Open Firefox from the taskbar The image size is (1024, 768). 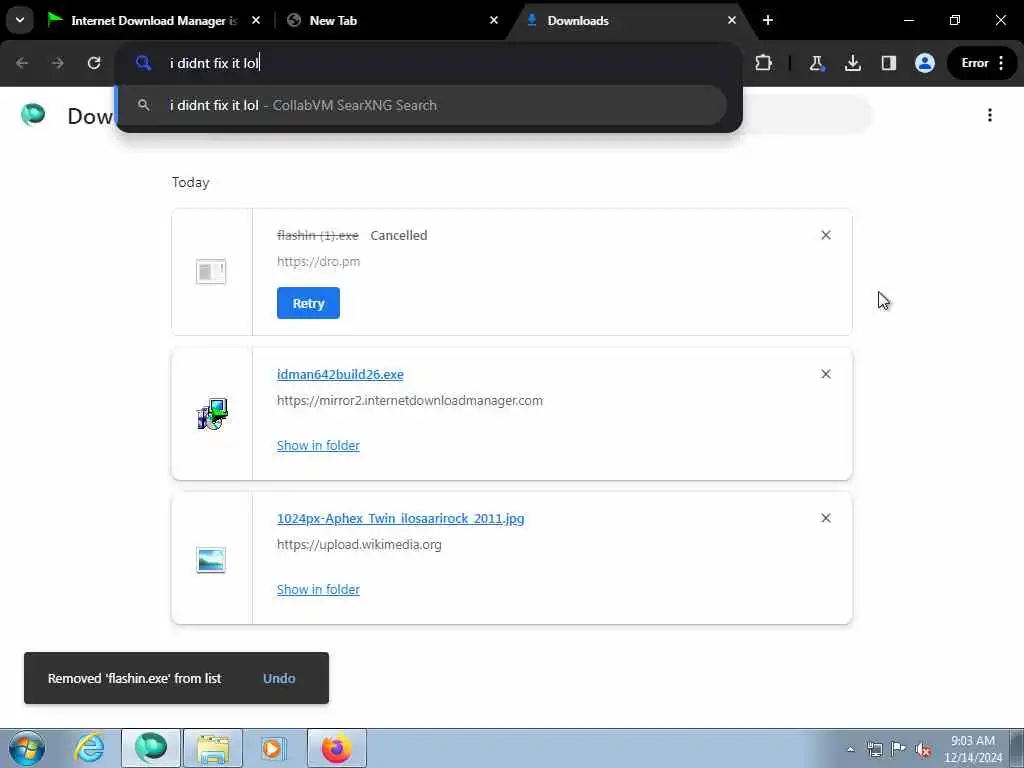tap(336, 748)
